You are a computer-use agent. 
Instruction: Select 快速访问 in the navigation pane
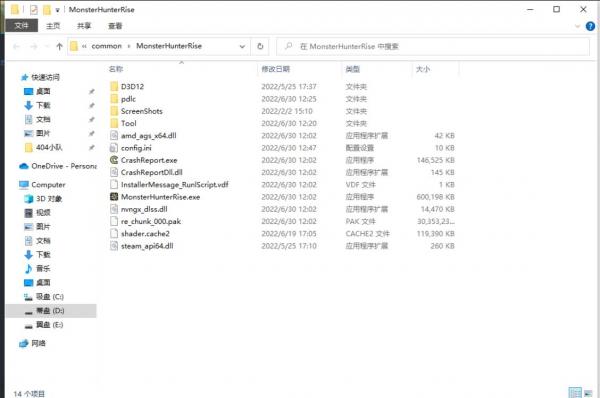click(x=45, y=77)
